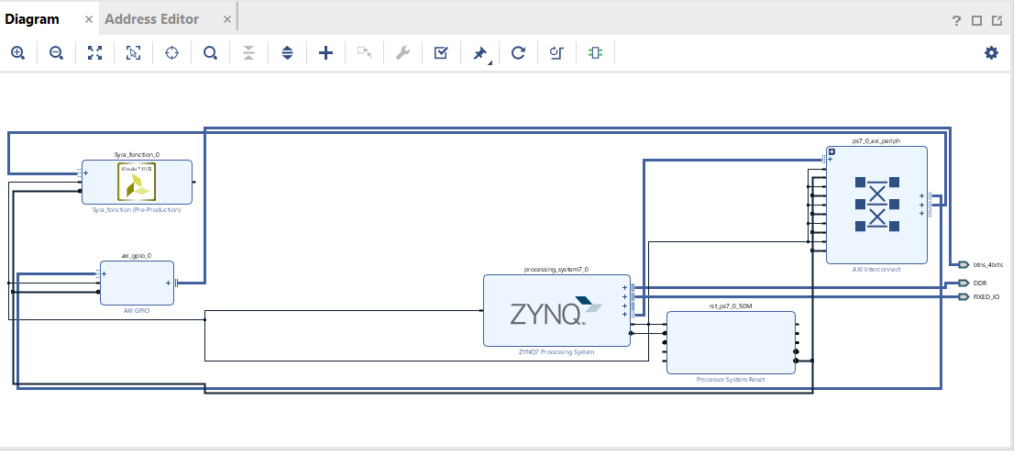Switch to the Address Editor tab

pos(152,19)
